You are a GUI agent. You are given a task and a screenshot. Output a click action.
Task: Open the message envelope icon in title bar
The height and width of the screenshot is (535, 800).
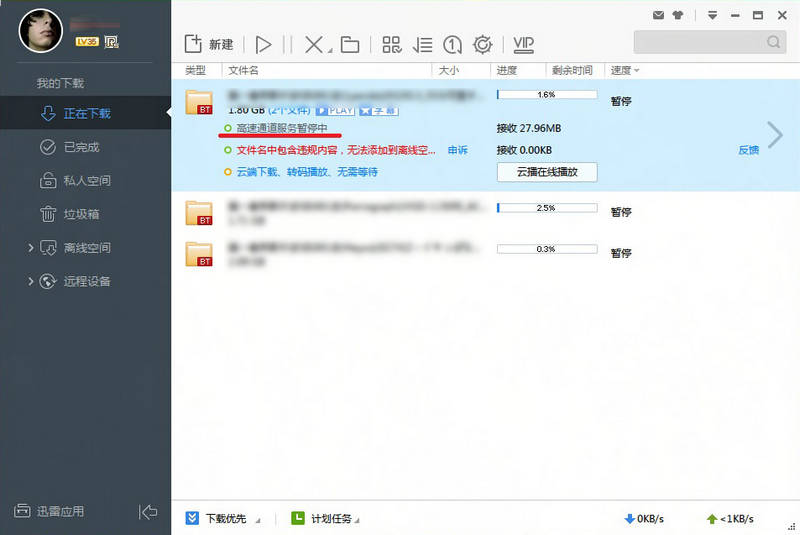click(659, 15)
